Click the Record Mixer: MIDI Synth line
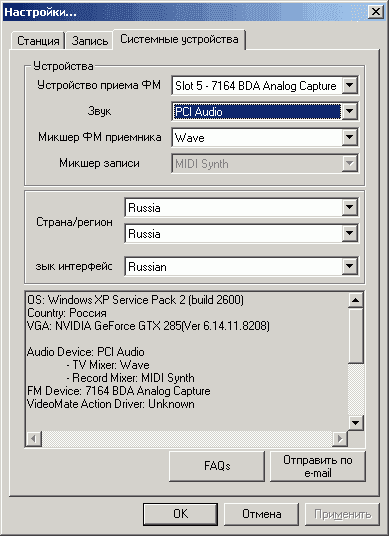This screenshot has height=536, width=389. [131, 378]
